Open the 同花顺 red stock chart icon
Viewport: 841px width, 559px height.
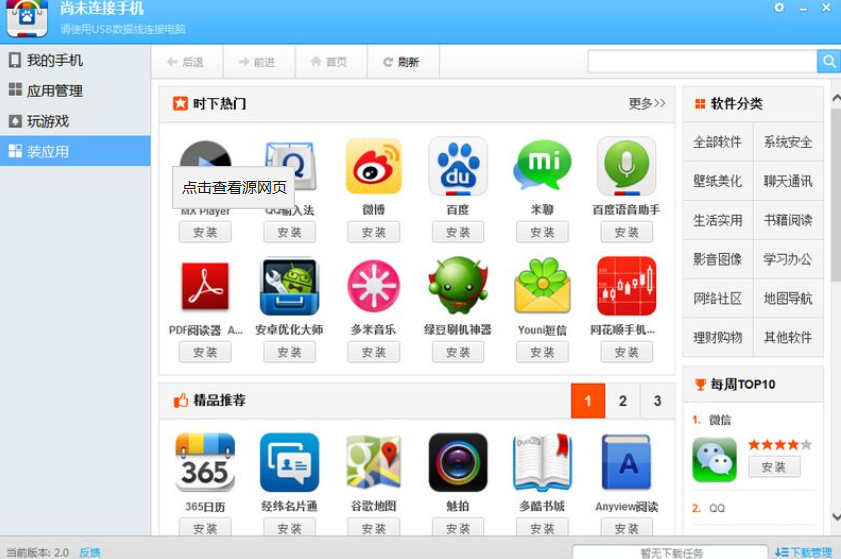tap(626, 286)
